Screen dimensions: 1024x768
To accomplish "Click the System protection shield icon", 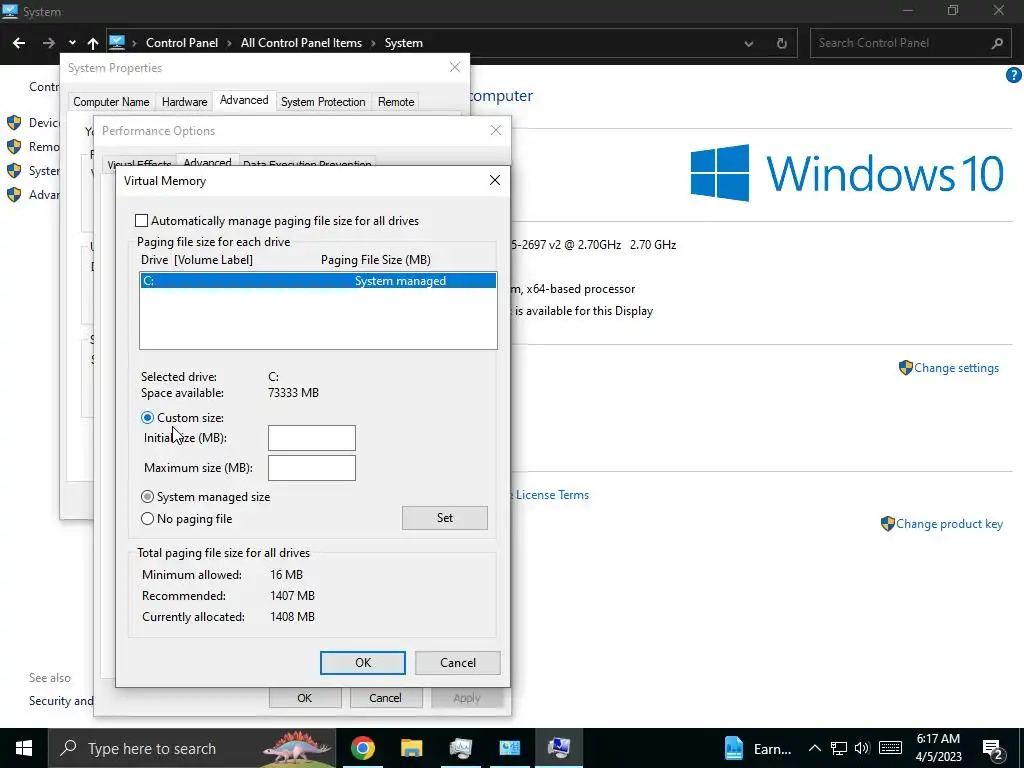I will coord(14,171).
